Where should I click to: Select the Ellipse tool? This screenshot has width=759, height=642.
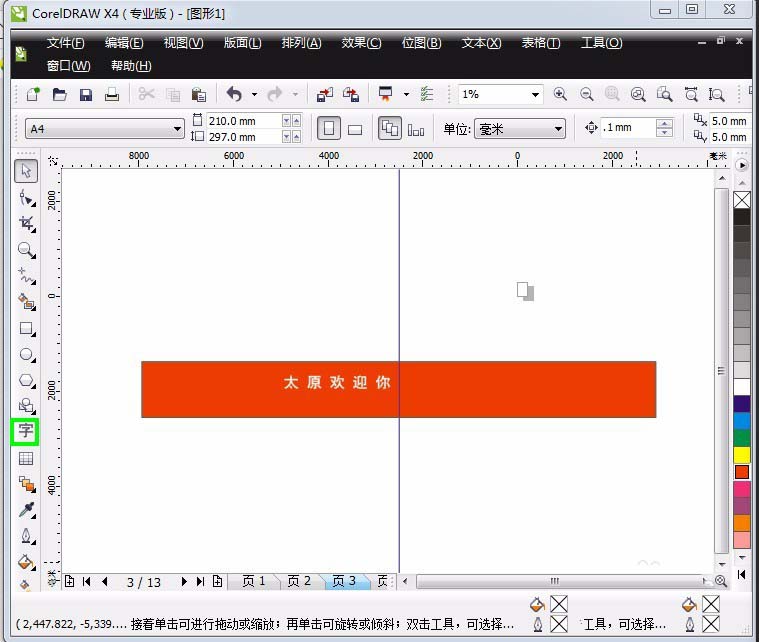26,354
